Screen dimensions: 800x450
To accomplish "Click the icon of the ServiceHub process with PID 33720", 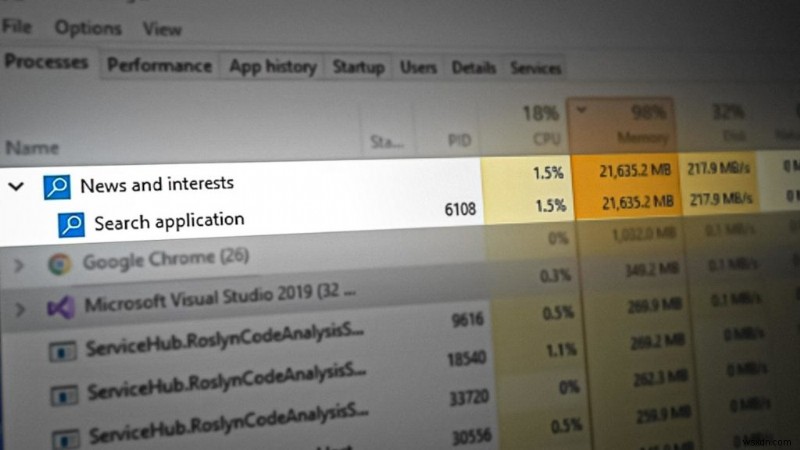I will click(x=66, y=440).
